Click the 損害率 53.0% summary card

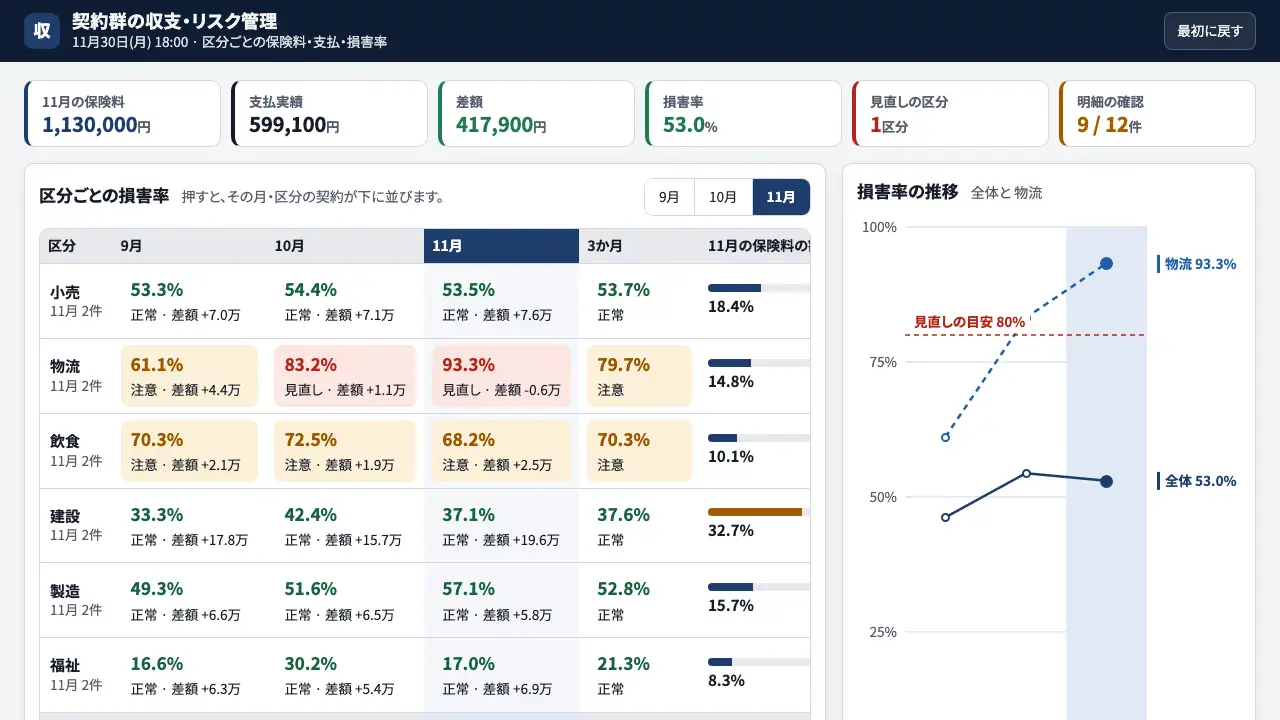tap(743, 114)
